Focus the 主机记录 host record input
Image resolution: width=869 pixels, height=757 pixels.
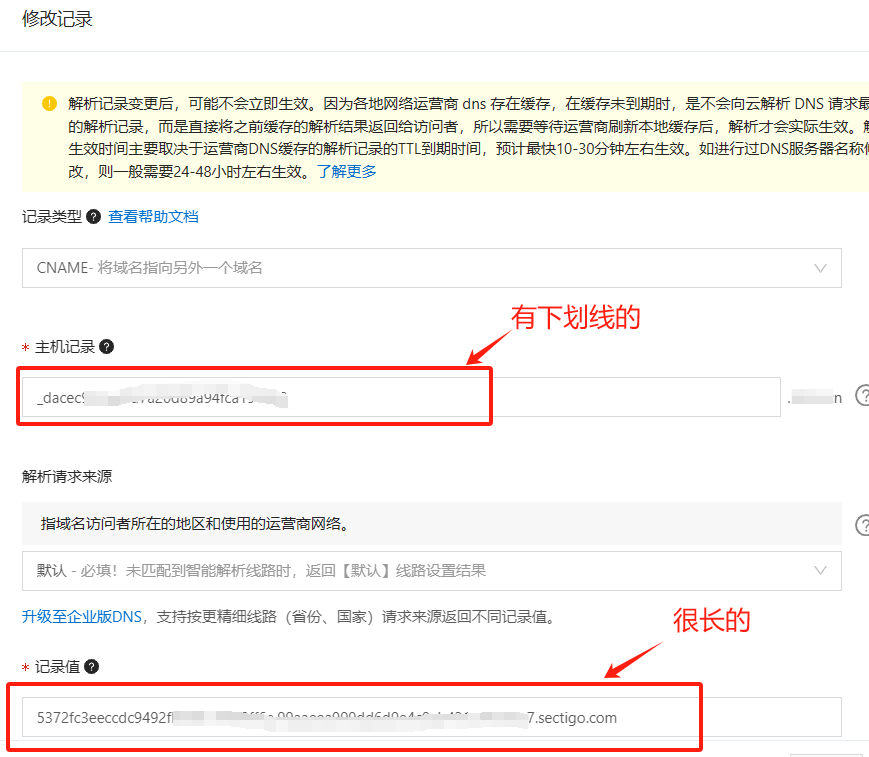400,397
